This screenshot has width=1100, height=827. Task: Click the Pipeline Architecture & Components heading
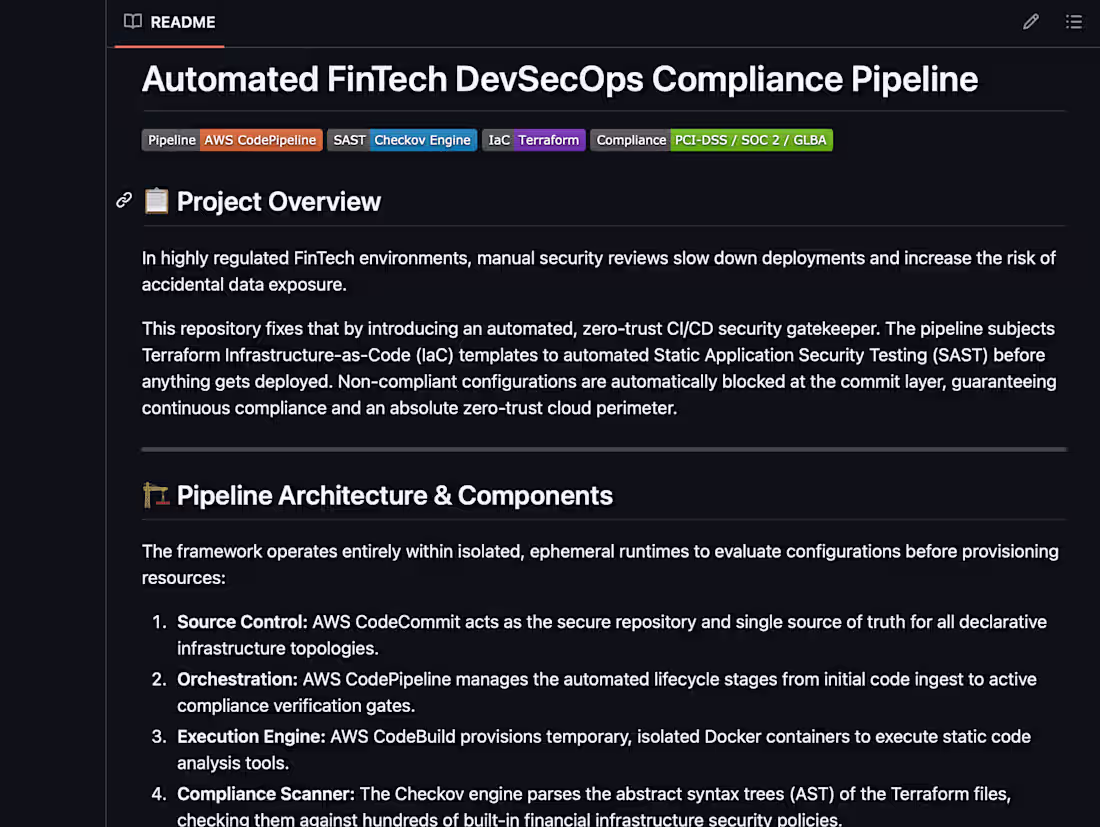click(x=395, y=496)
